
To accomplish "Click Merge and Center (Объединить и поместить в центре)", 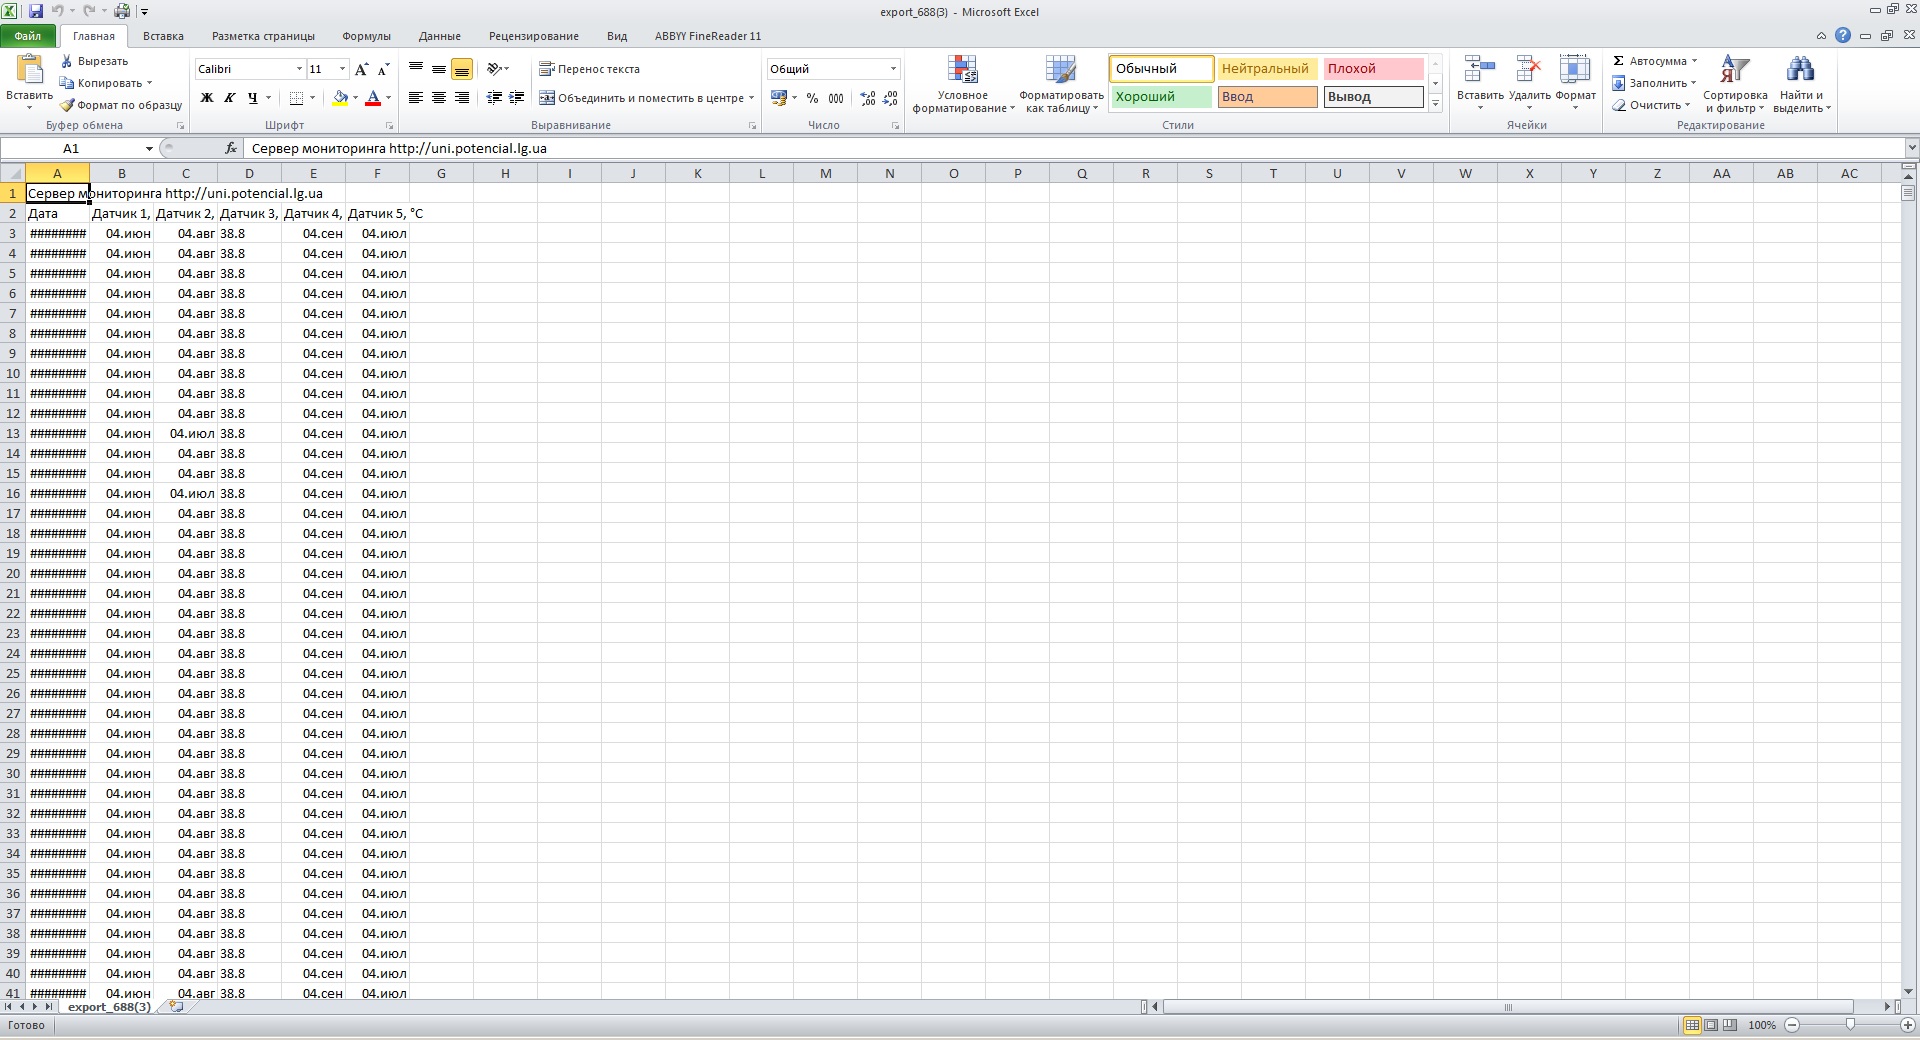I will point(640,98).
